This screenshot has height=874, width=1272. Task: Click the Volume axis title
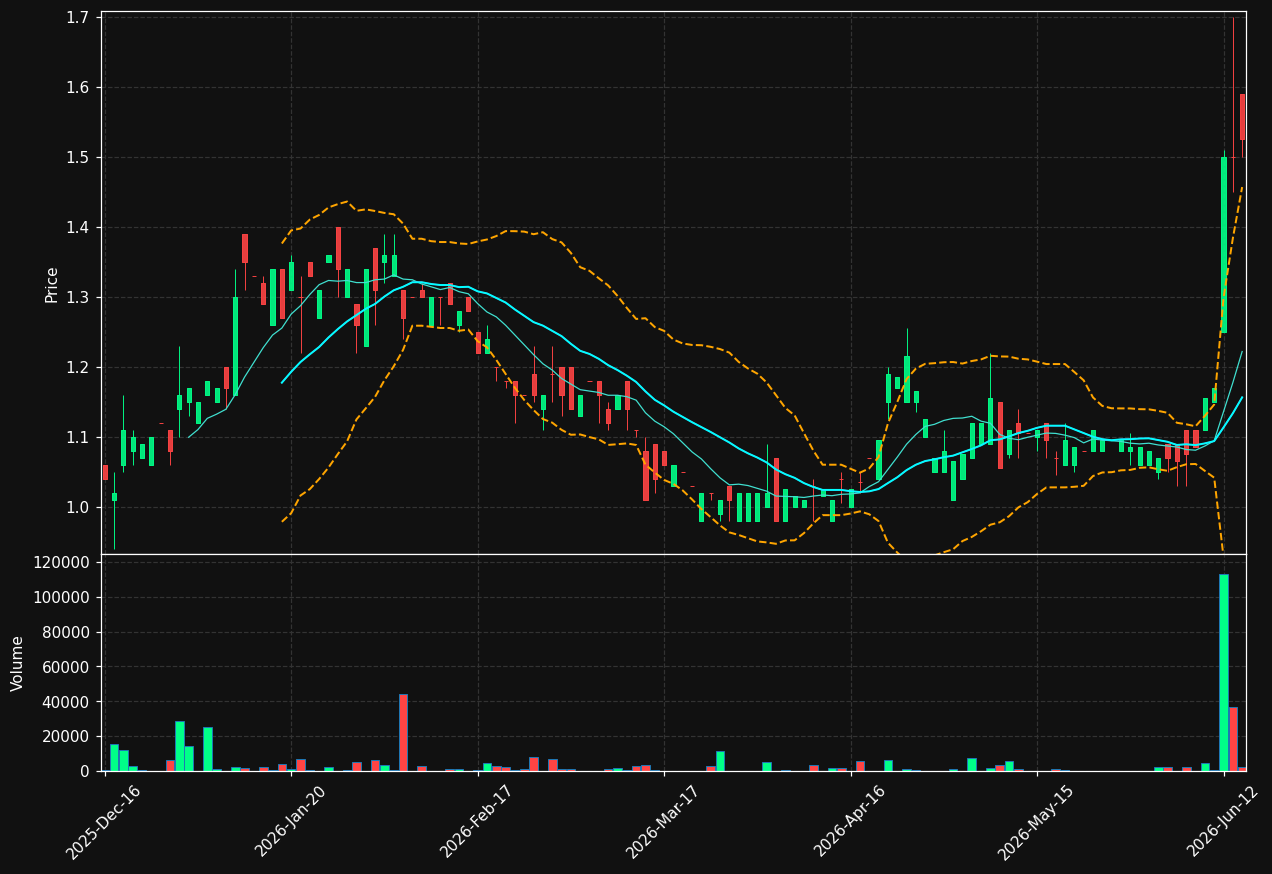pos(18,663)
